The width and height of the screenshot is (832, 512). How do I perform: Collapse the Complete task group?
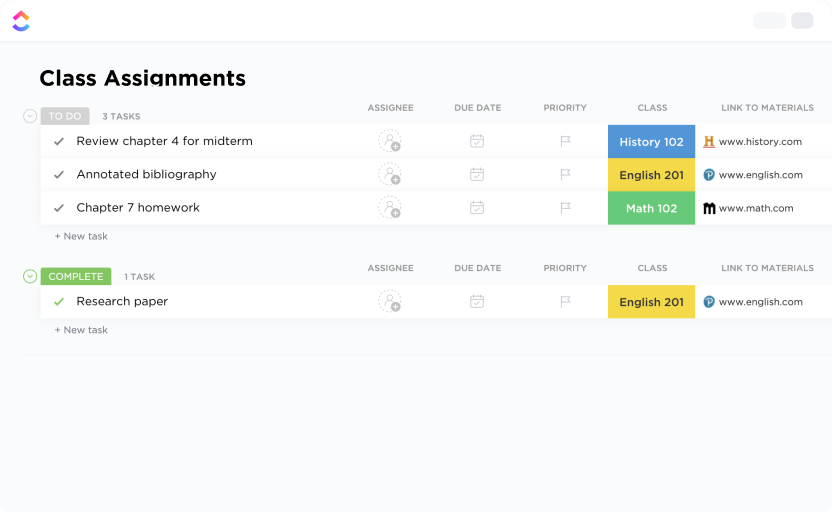click(x=30, y=276)
